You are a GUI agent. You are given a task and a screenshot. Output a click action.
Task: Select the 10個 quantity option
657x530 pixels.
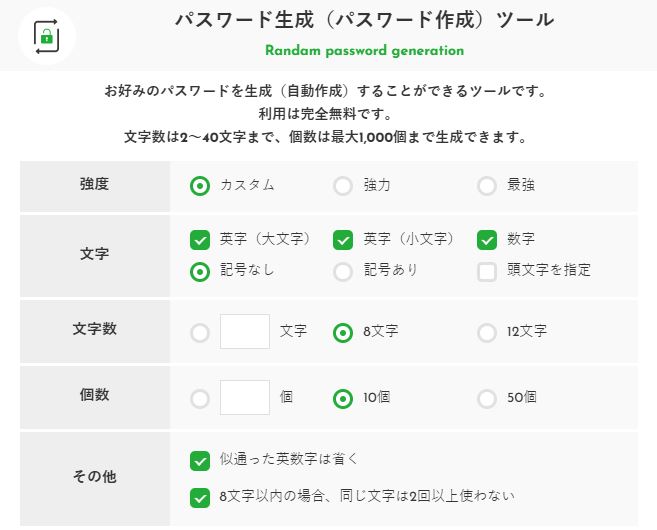pos(343,398)
